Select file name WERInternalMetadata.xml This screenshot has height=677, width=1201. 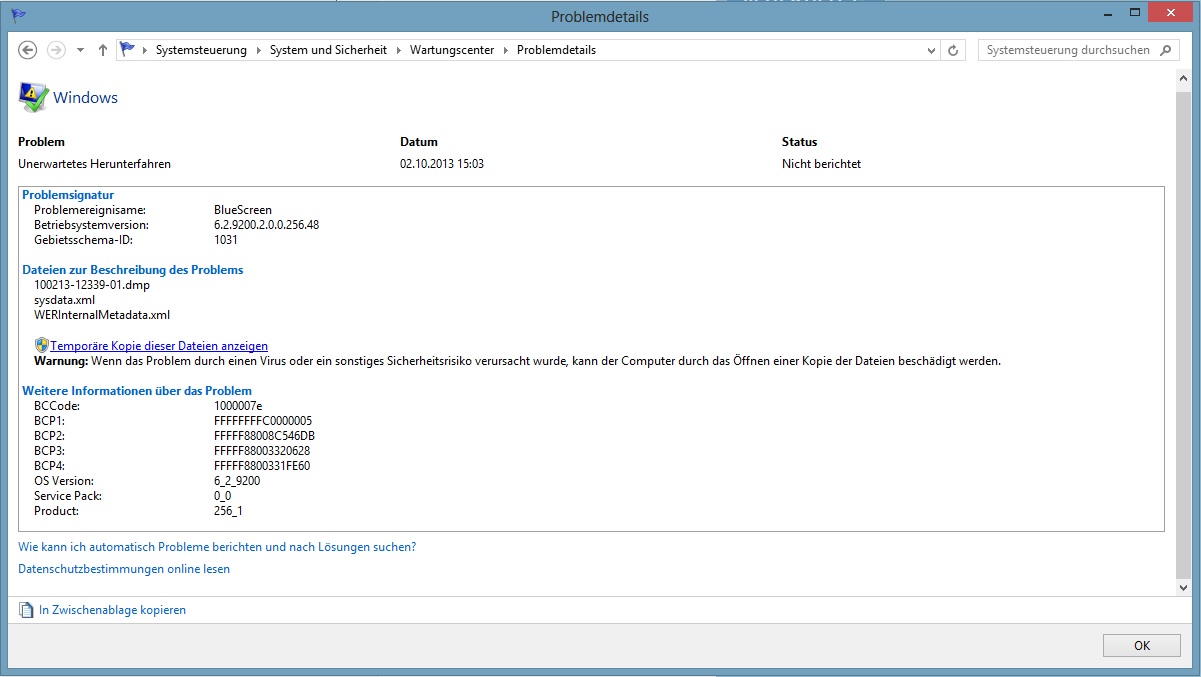(102, 315)
